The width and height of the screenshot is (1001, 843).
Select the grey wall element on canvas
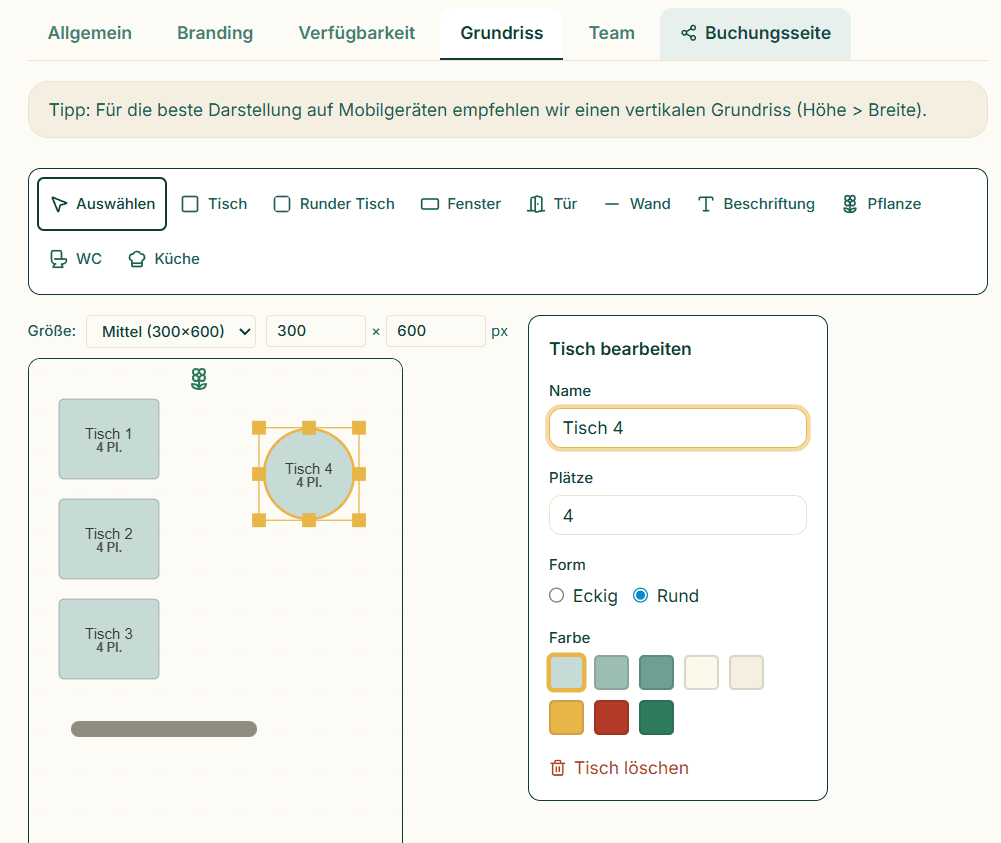click(164, 729)
